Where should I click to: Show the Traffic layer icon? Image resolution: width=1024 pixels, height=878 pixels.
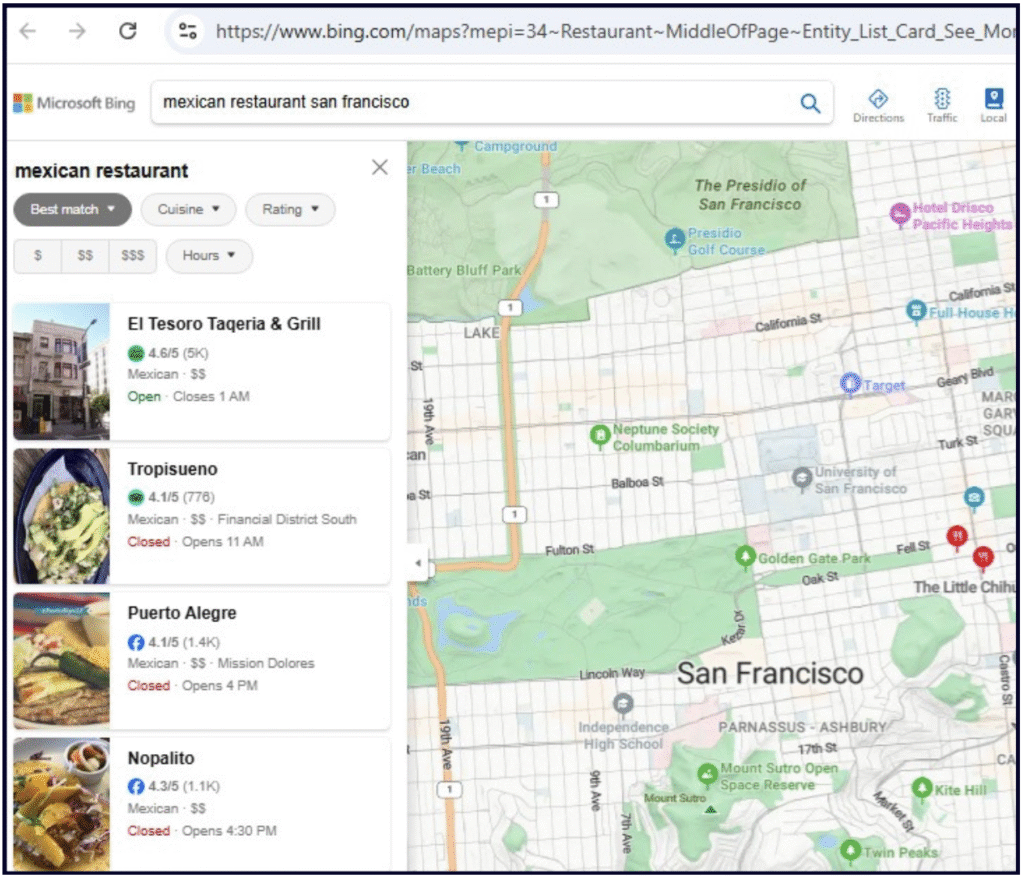tap(941, 99)
